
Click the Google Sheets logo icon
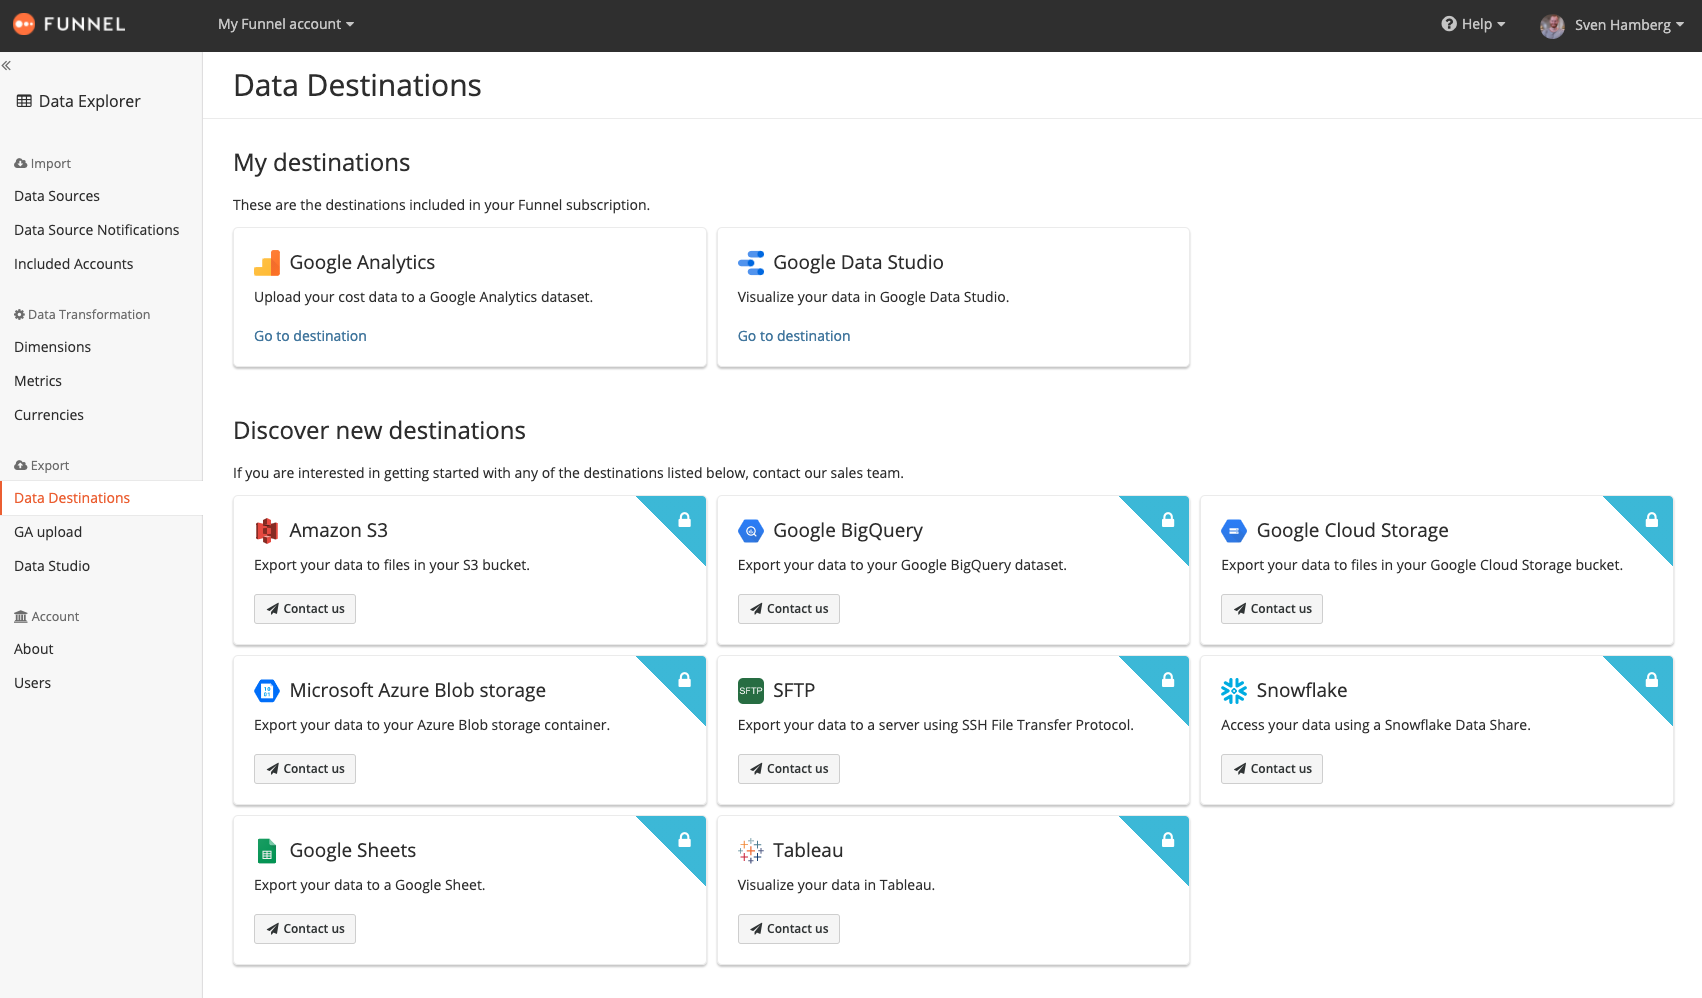[267, 851]
